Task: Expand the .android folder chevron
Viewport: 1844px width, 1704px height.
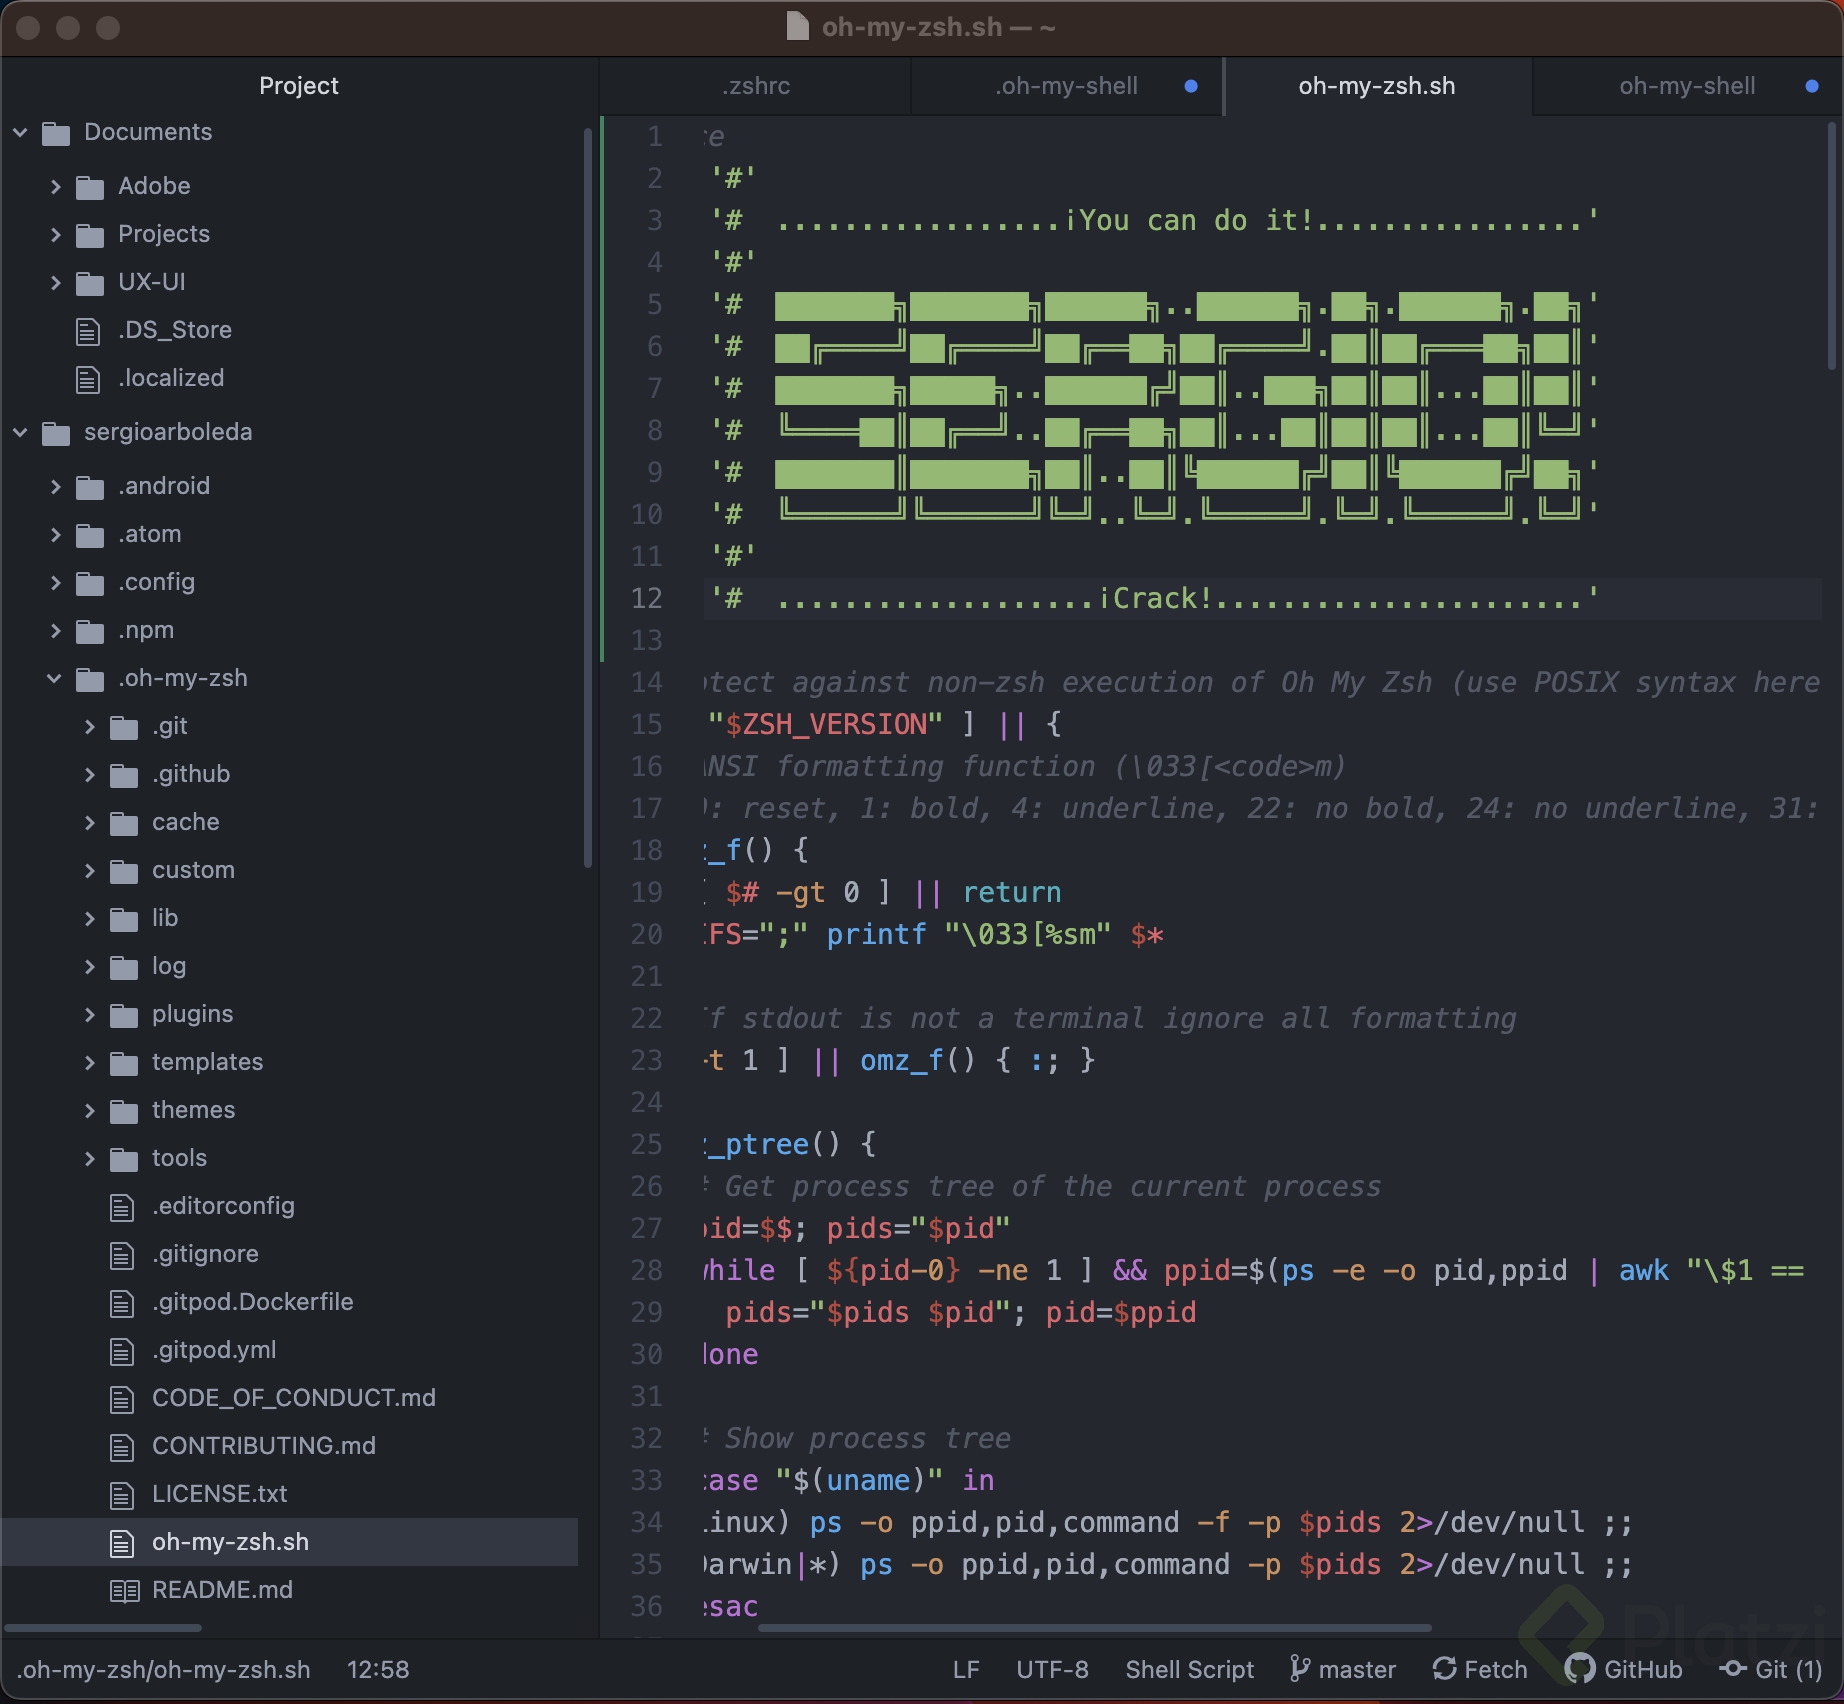Action: pyautogui.click(x=55, y=486)
